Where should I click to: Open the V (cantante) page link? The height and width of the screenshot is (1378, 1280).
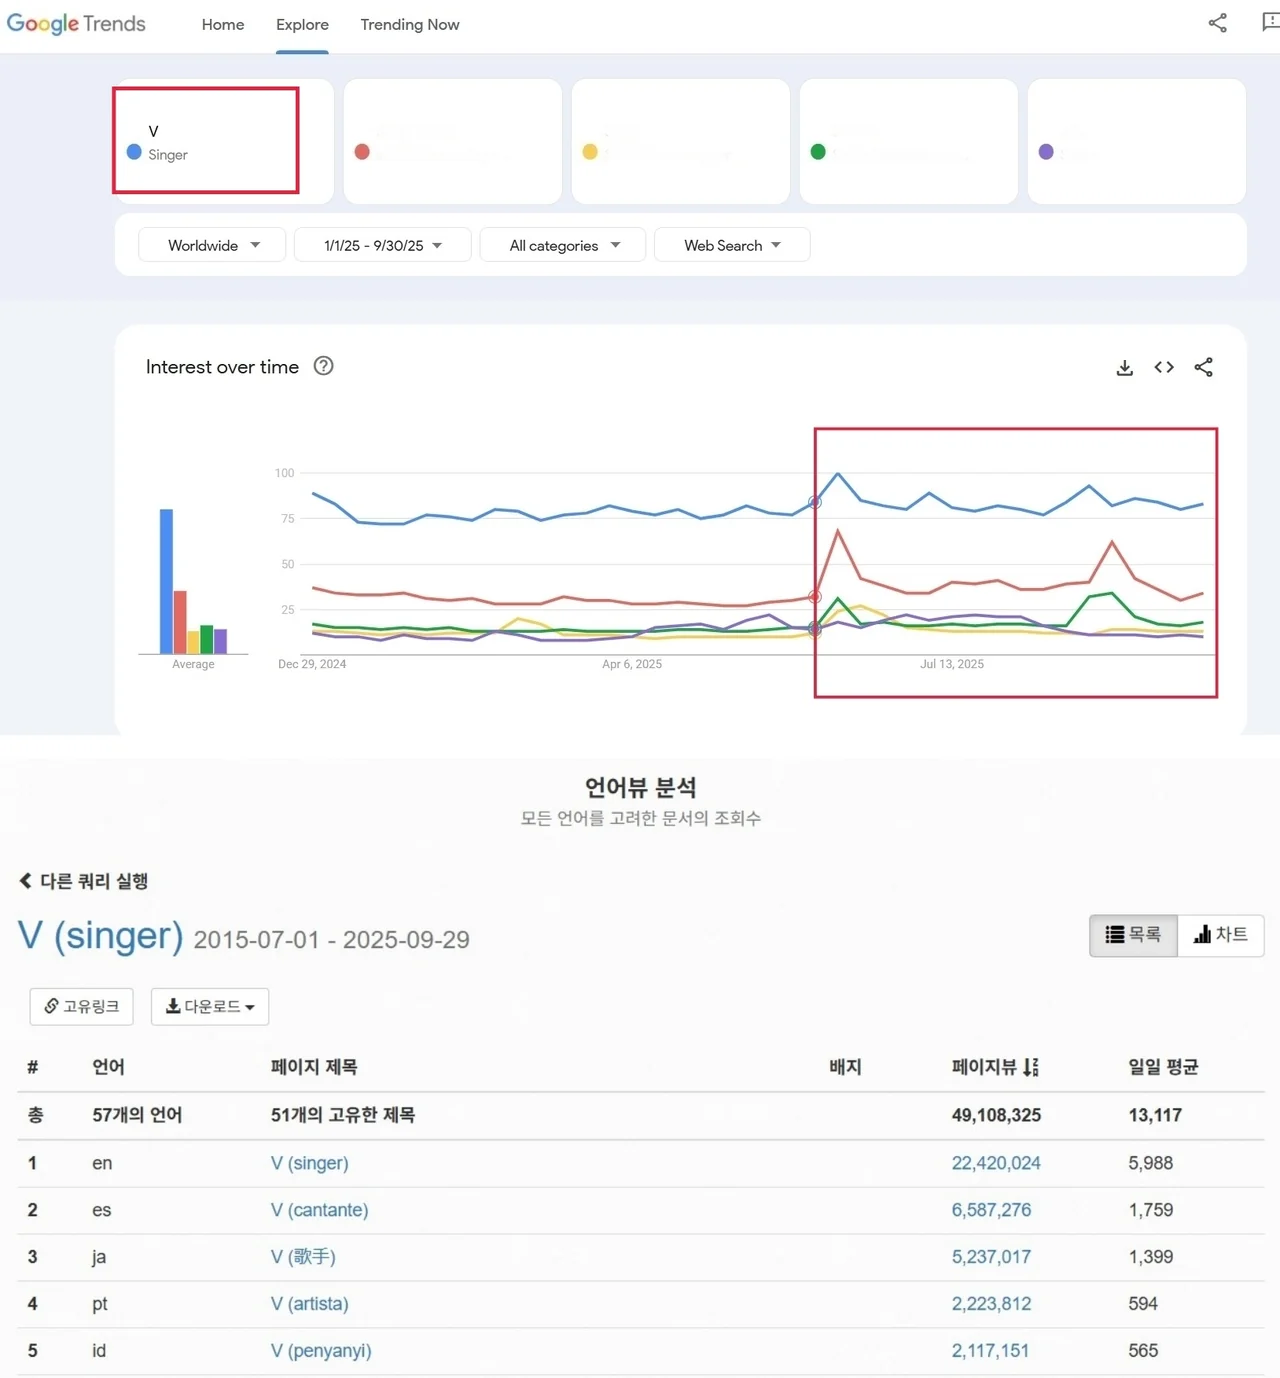pyautogui.click(x=319, y=1210)
